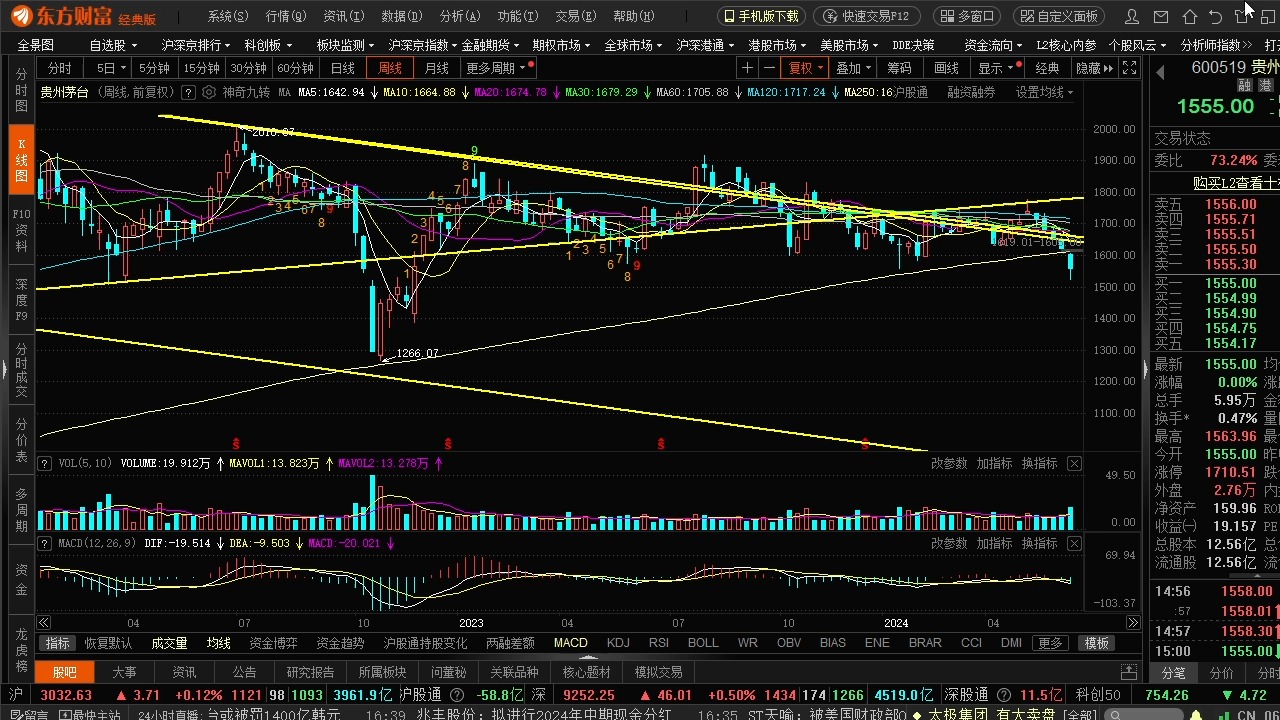Select 5分钟 period
The height and width of the screenshot is (720, 1280).
point(154,68)
